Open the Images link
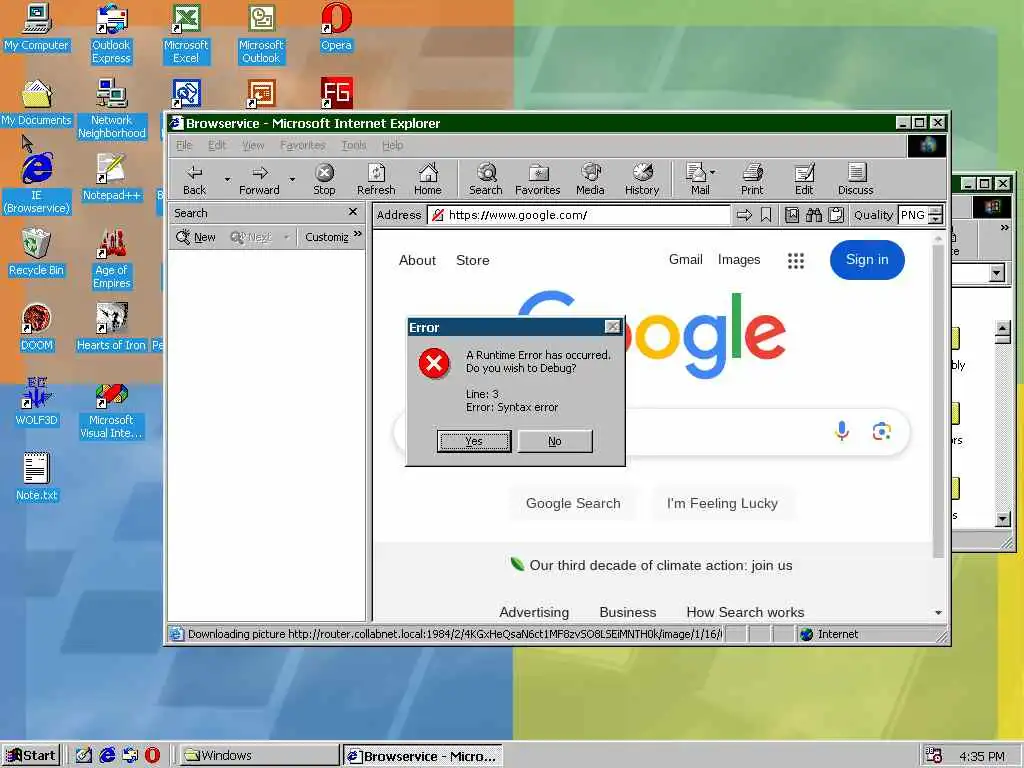The image size is (1024, 768). pos(739,259)
